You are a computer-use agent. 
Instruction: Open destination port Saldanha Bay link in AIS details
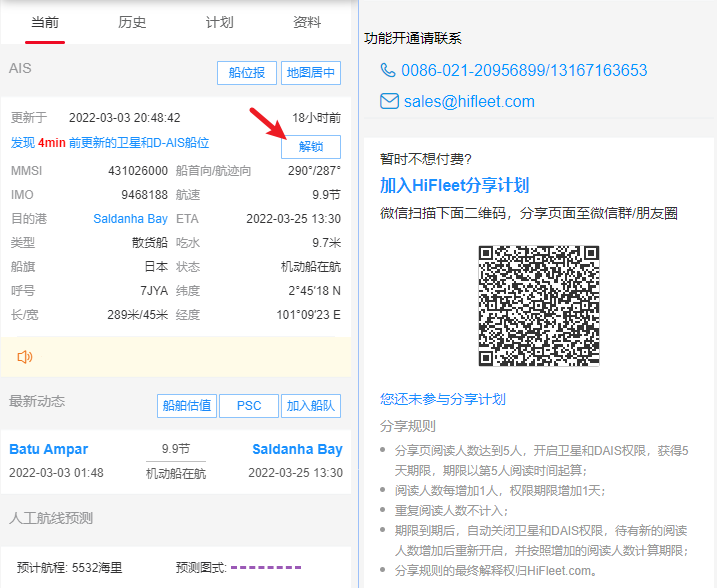[x=130, y=219]
